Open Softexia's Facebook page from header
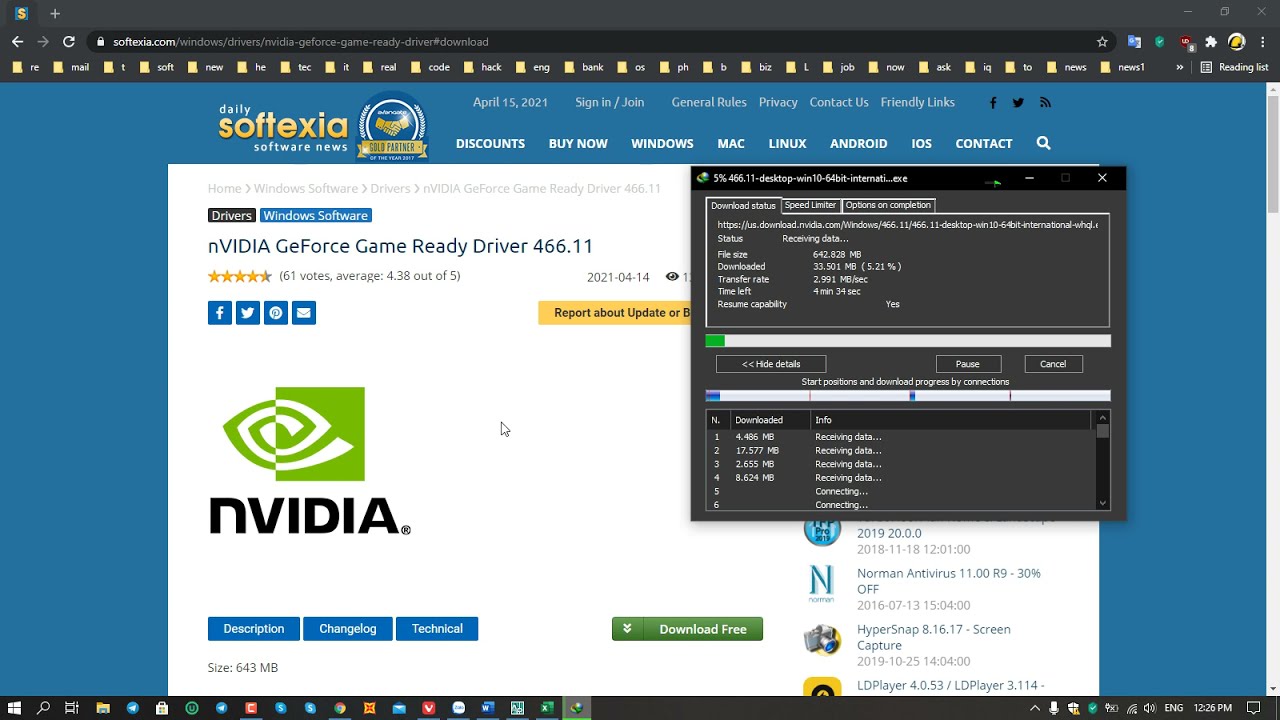Screen dimensions: 1280x720 coord(993,102)
